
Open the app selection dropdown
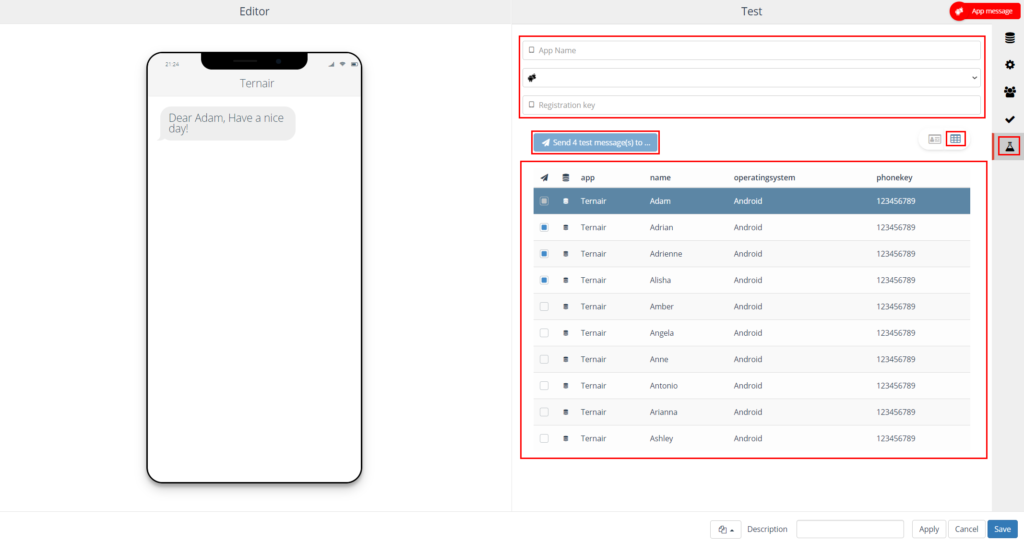click(x=752, y=78)
